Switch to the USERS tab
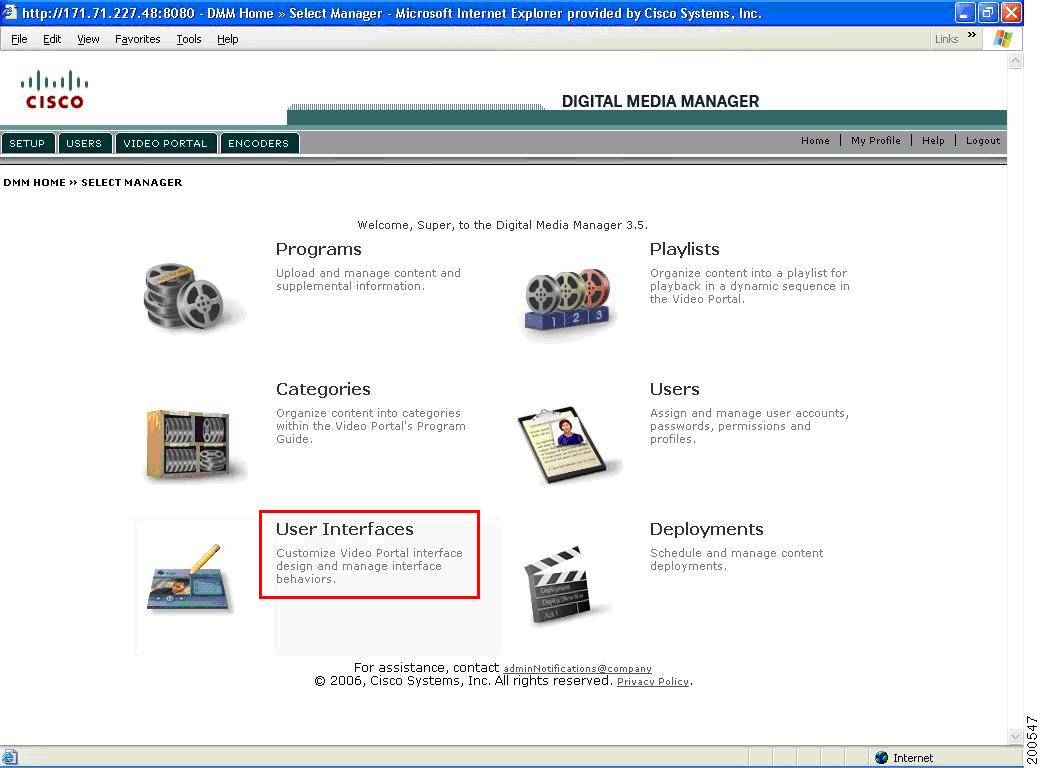The height and width of the screenshot is (768, 1042). [84, 144]
